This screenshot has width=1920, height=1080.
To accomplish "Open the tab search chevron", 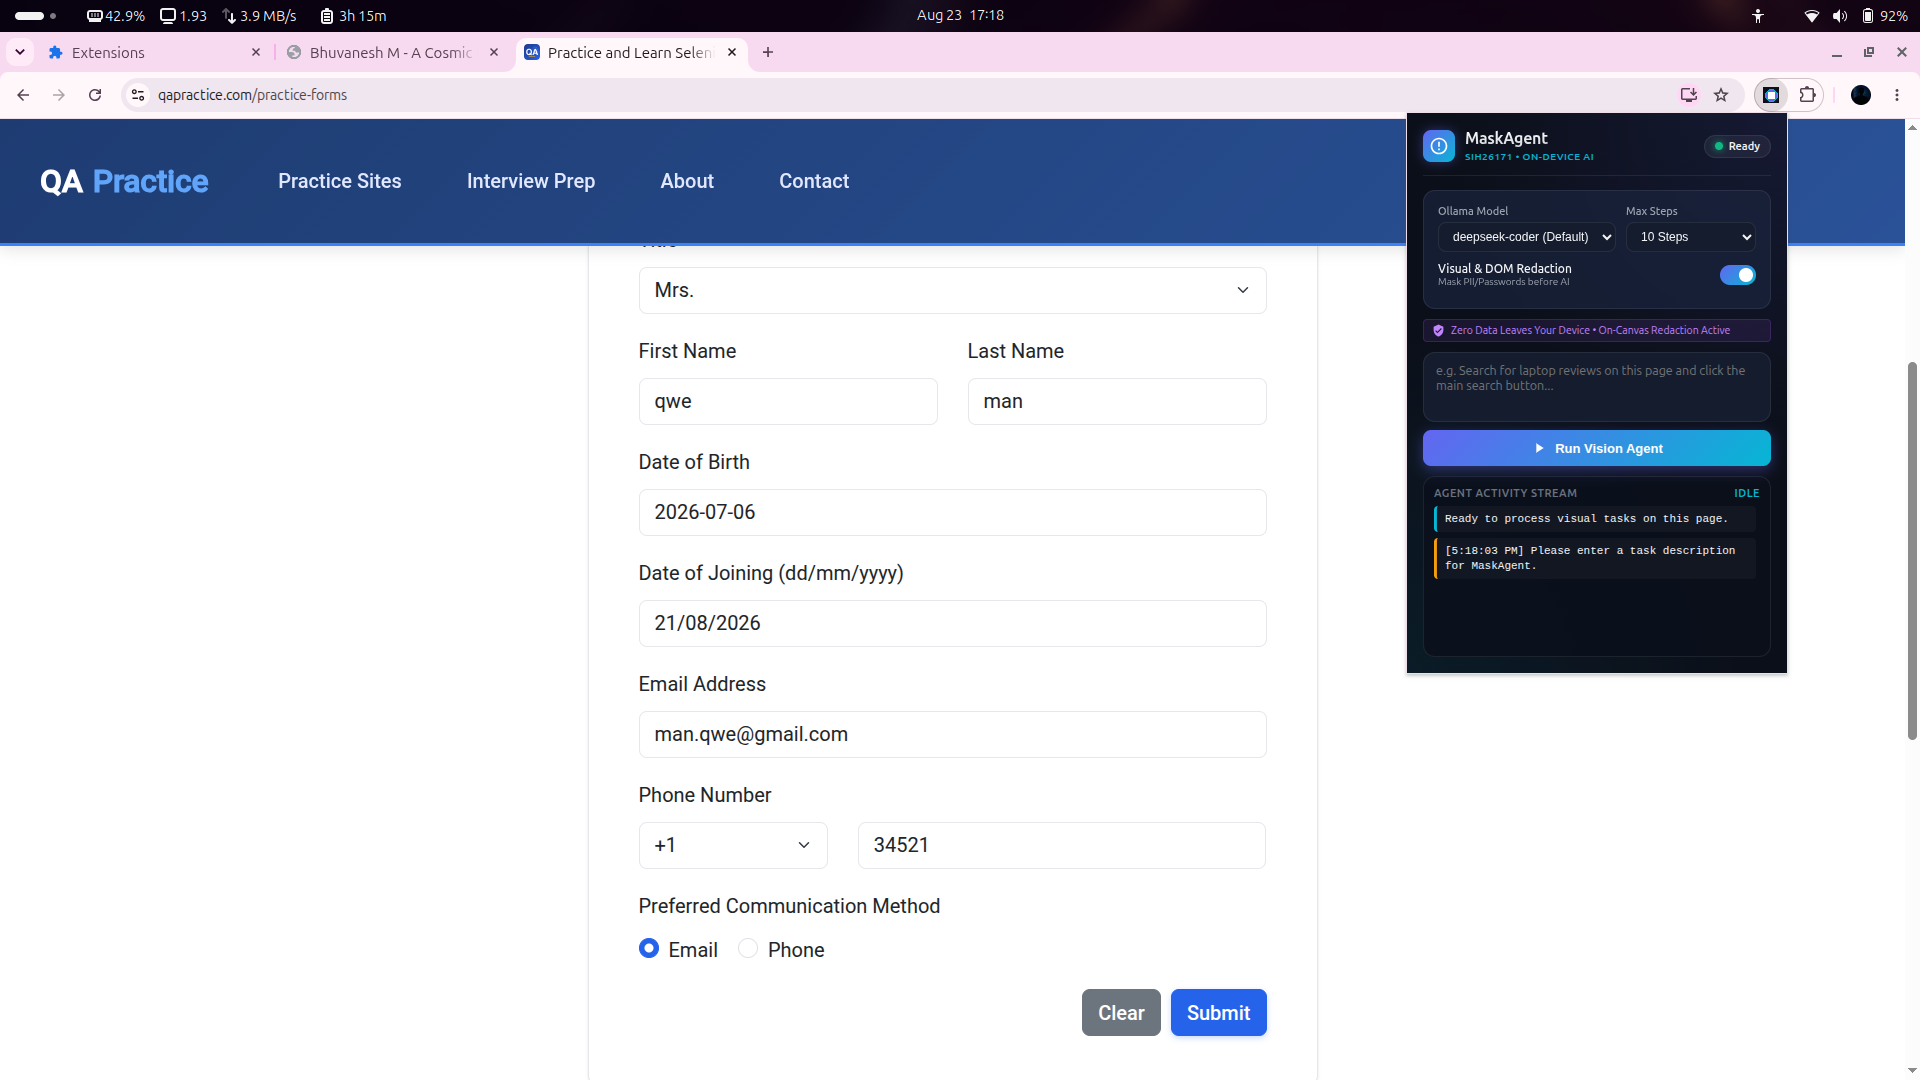I will click(20, 52).
